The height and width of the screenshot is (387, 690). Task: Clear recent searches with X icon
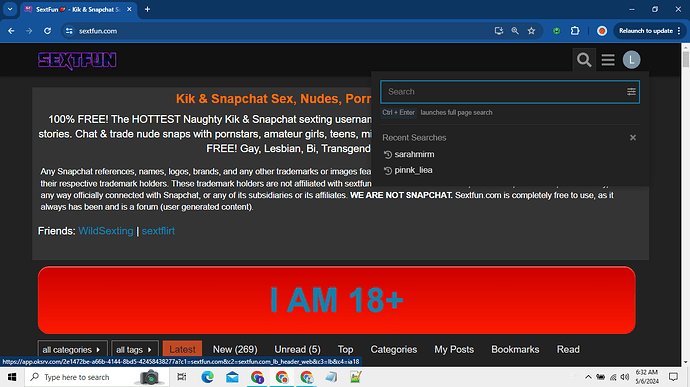click(633, 138)
